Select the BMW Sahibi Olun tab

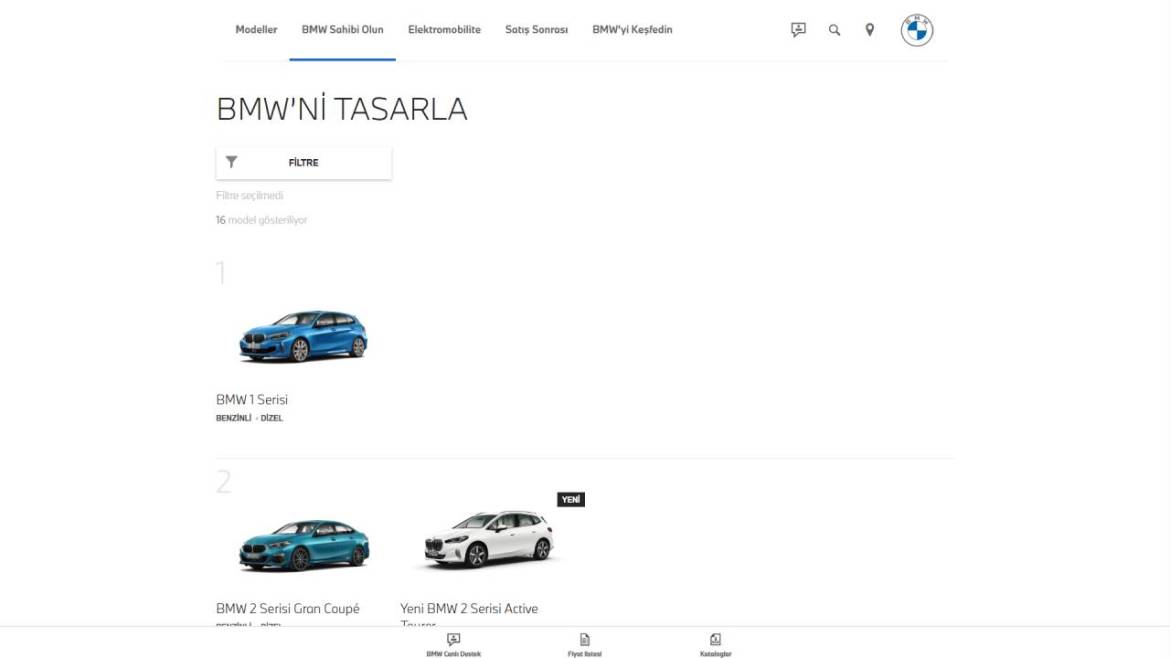click(343, 30)
